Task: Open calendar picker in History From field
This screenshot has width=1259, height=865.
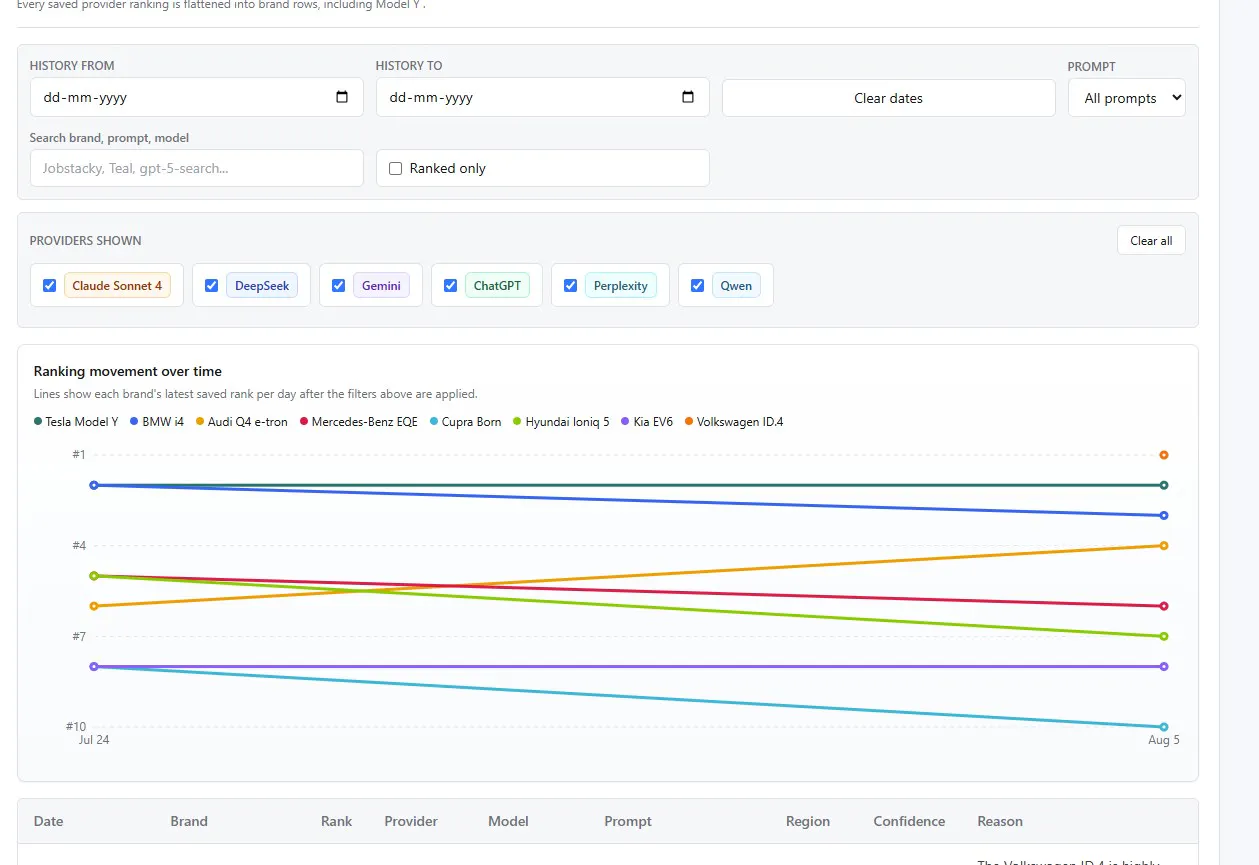Action: pos(342,97)
